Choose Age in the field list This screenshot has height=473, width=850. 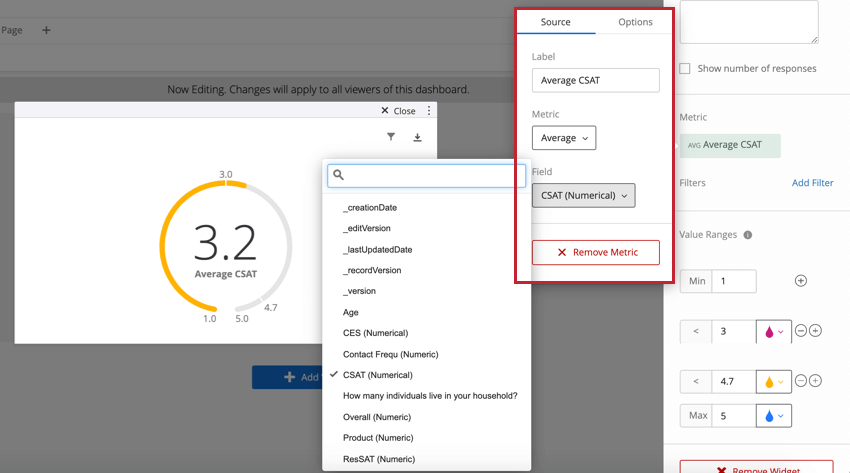pos(351,312)
